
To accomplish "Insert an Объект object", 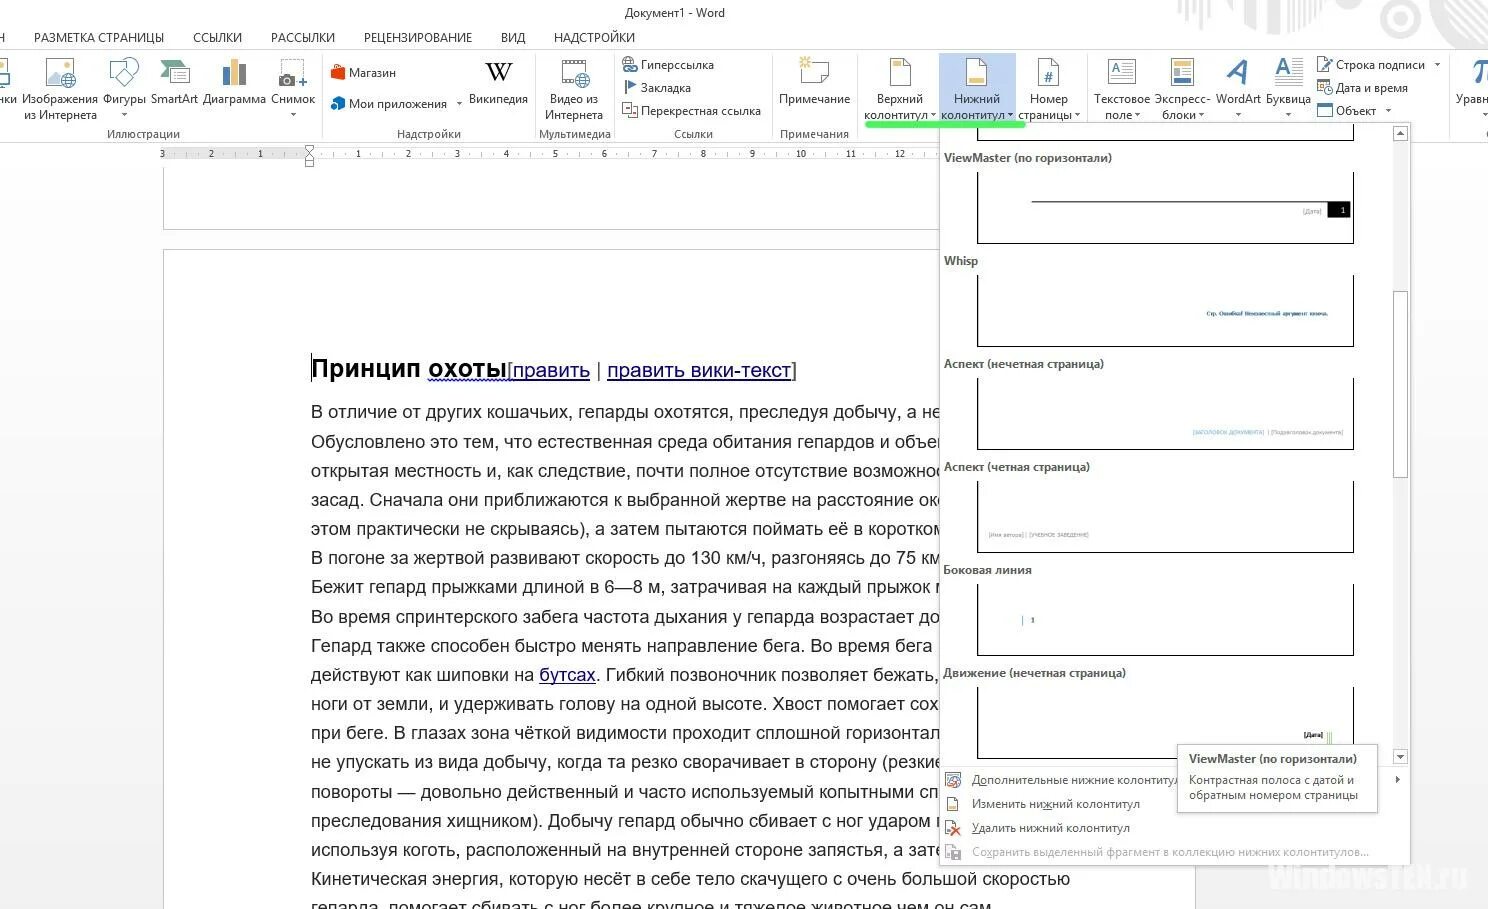I will coord(1347,111).
